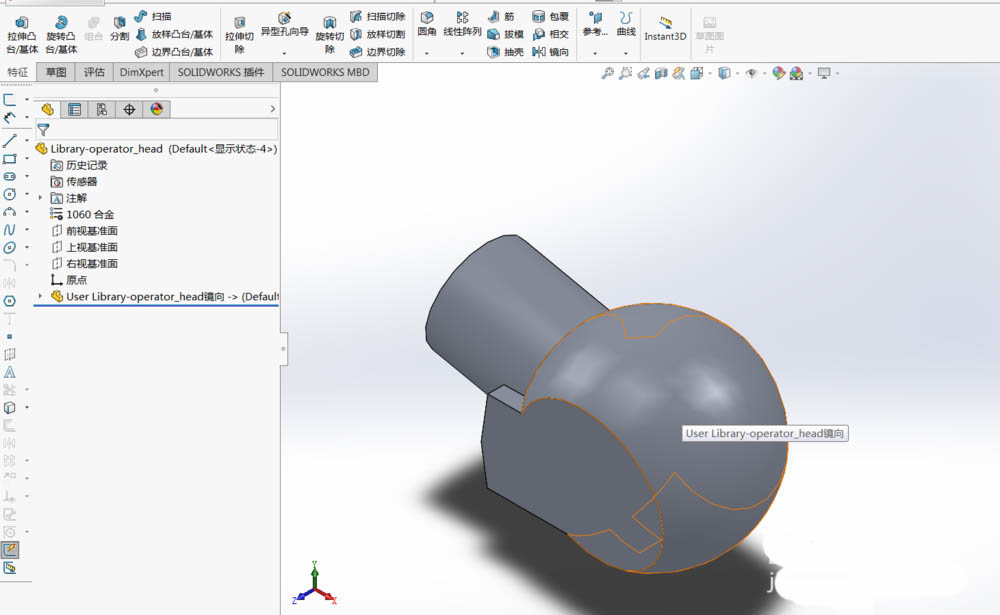
Task: Open the SOLIDWORKS MBD tab
Action: click(x=324, y=72)
